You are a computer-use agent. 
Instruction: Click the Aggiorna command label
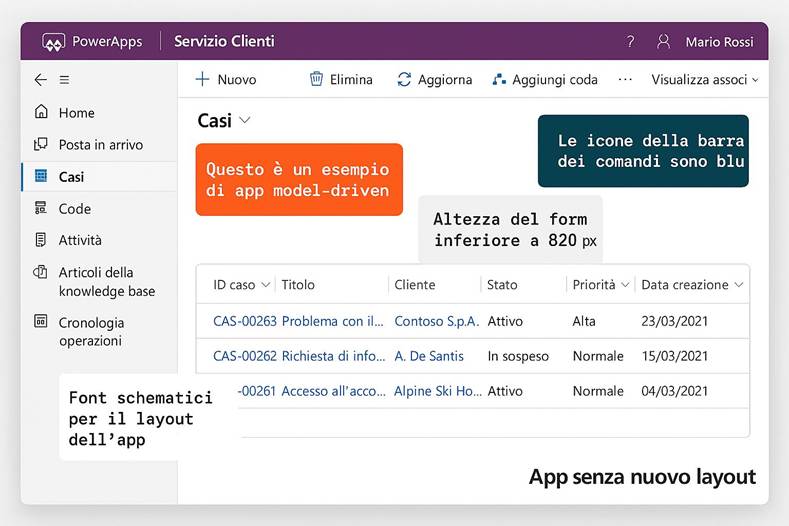[445, 80]
